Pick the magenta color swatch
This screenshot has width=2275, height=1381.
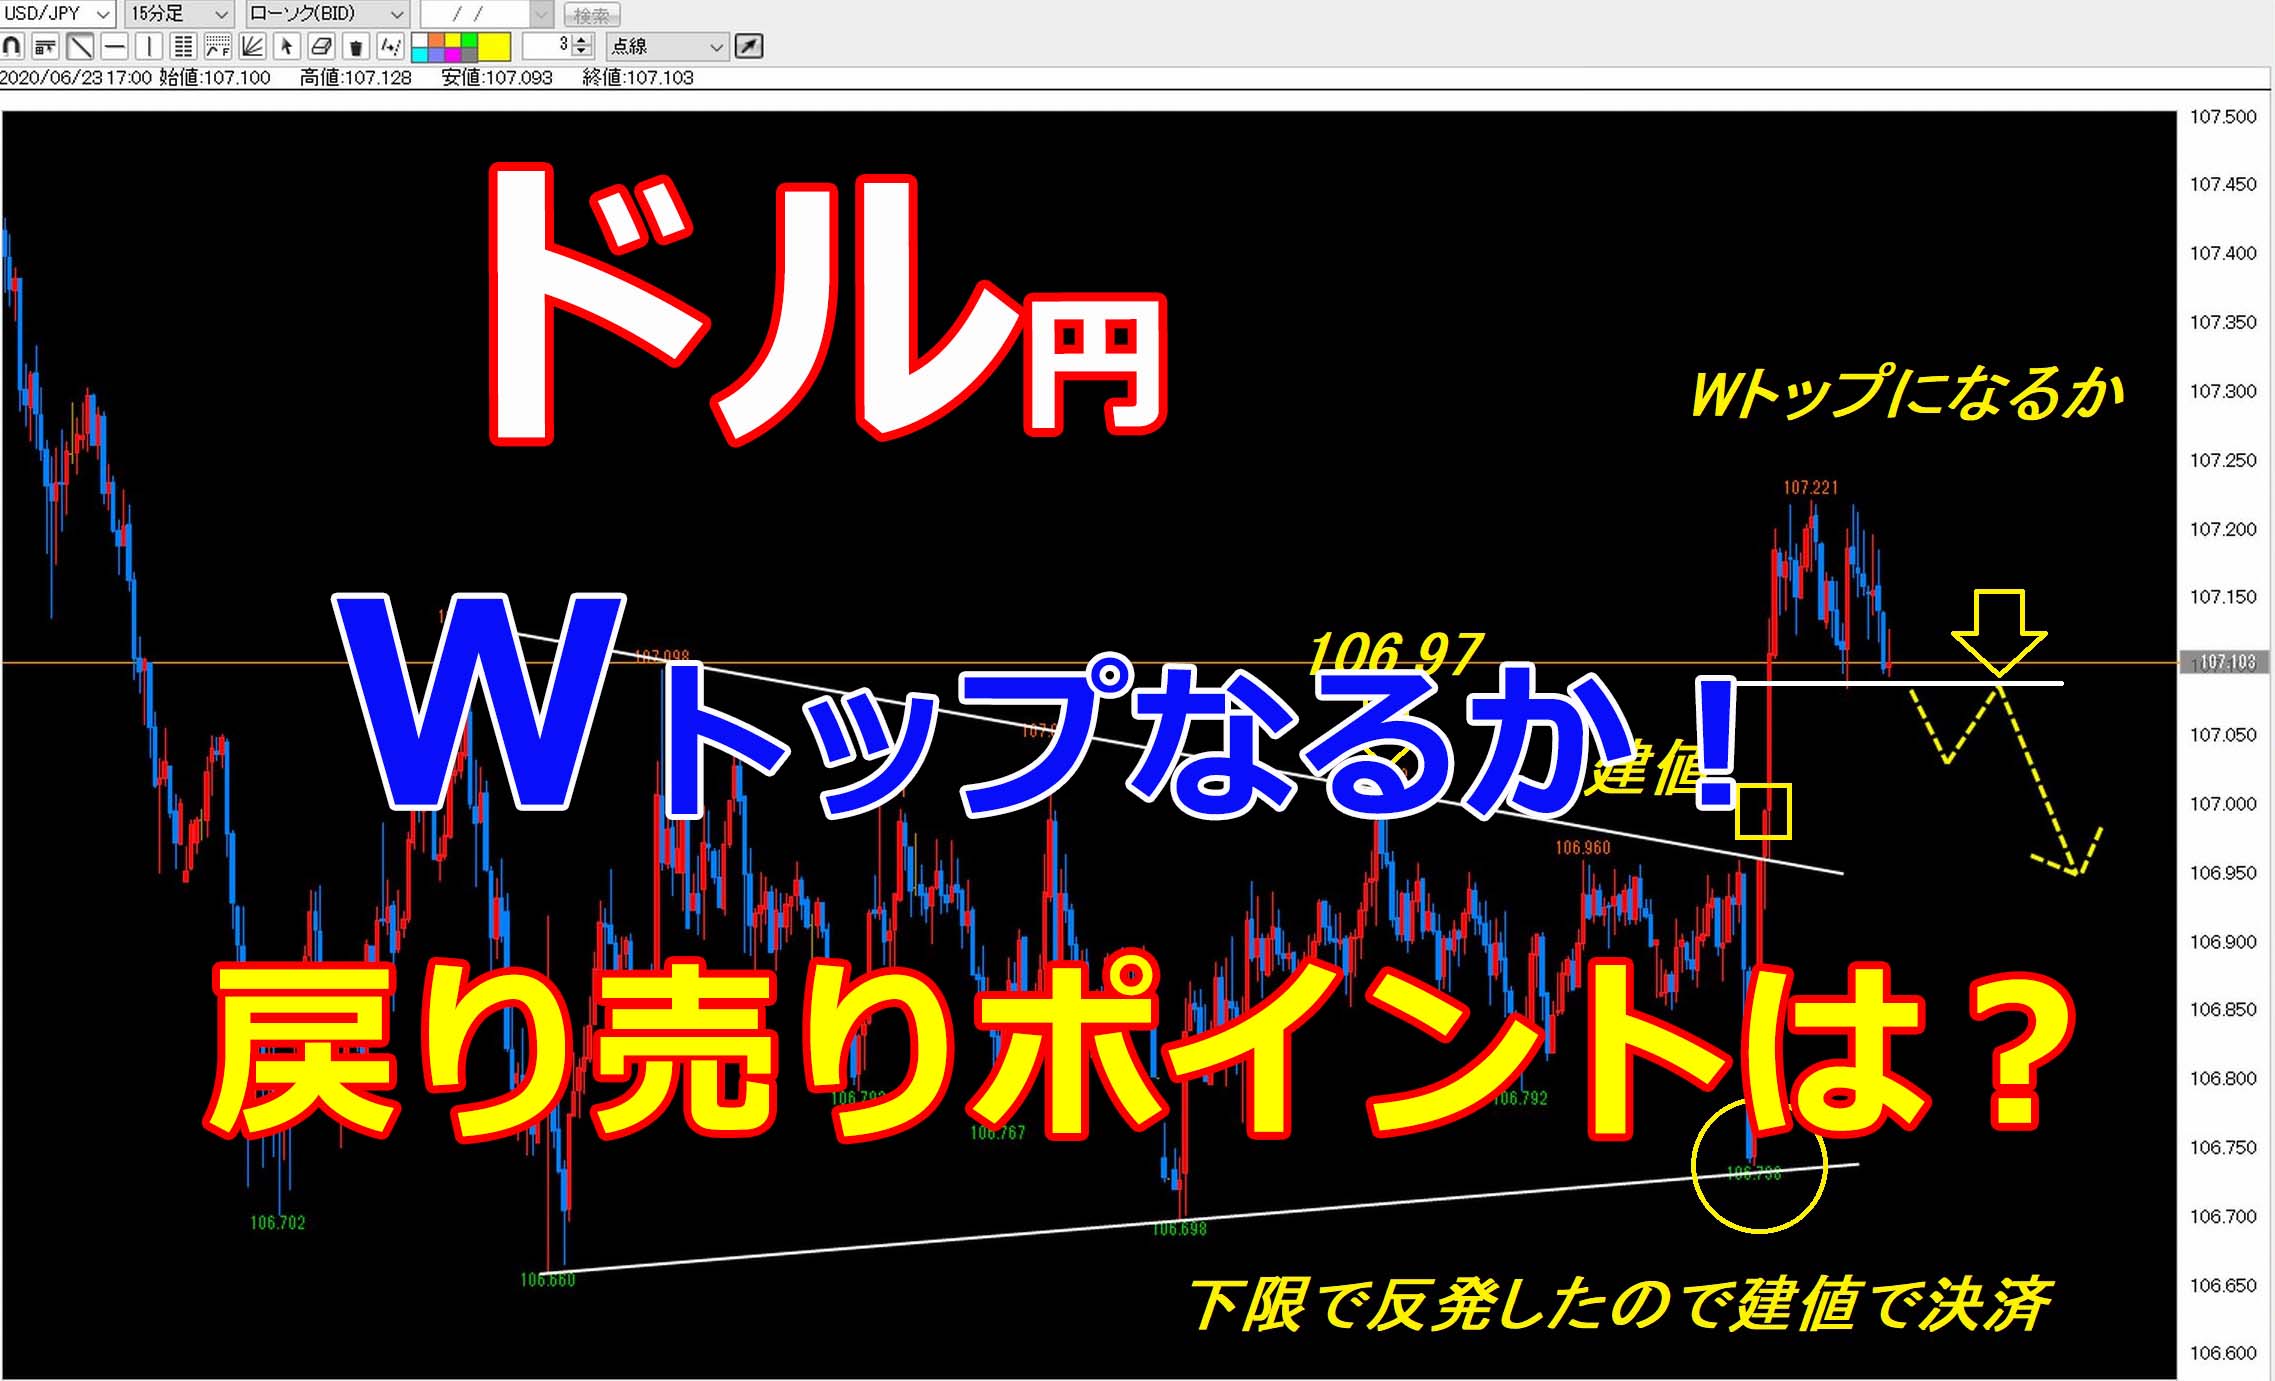tap(452, 54)
